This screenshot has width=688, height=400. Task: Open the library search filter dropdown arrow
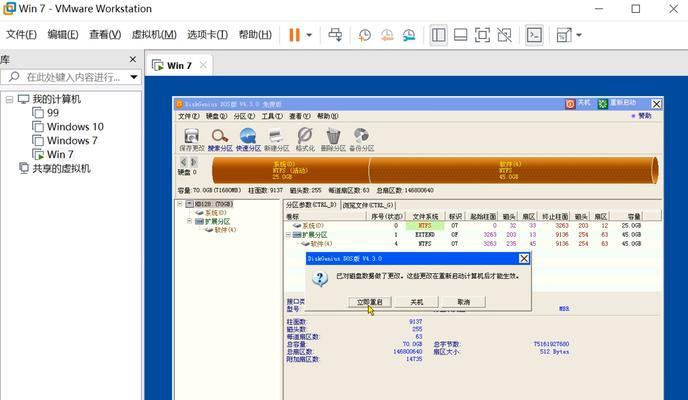pos(134,77)
